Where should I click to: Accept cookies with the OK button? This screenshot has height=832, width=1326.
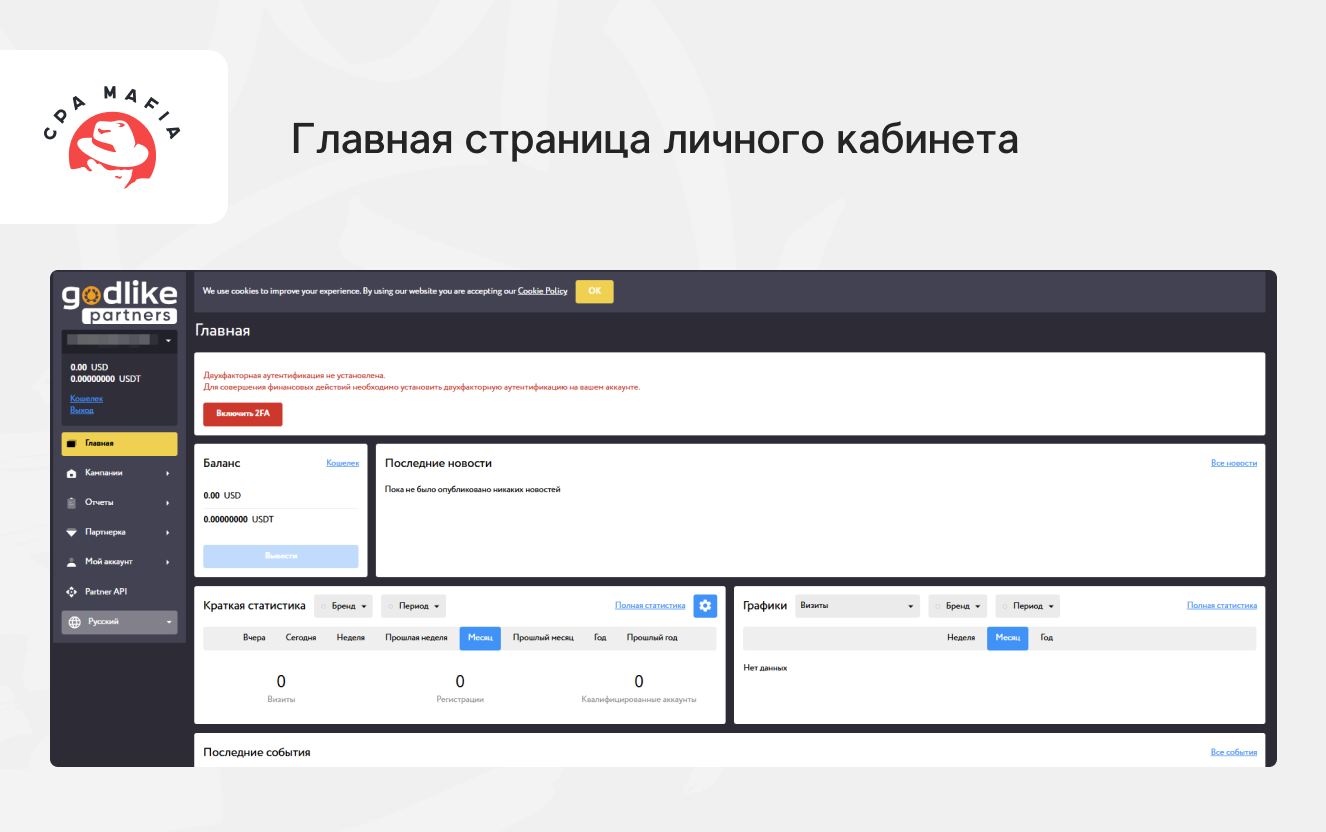coord(594,291)
